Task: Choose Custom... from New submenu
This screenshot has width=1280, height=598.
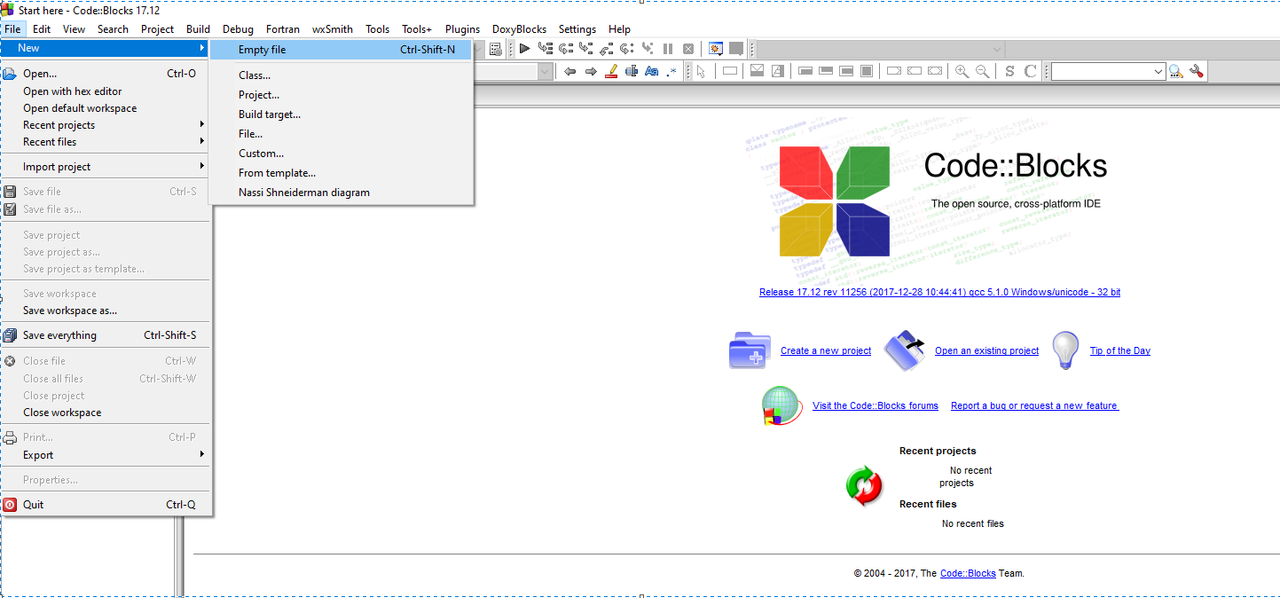Action: click(340, 153)
